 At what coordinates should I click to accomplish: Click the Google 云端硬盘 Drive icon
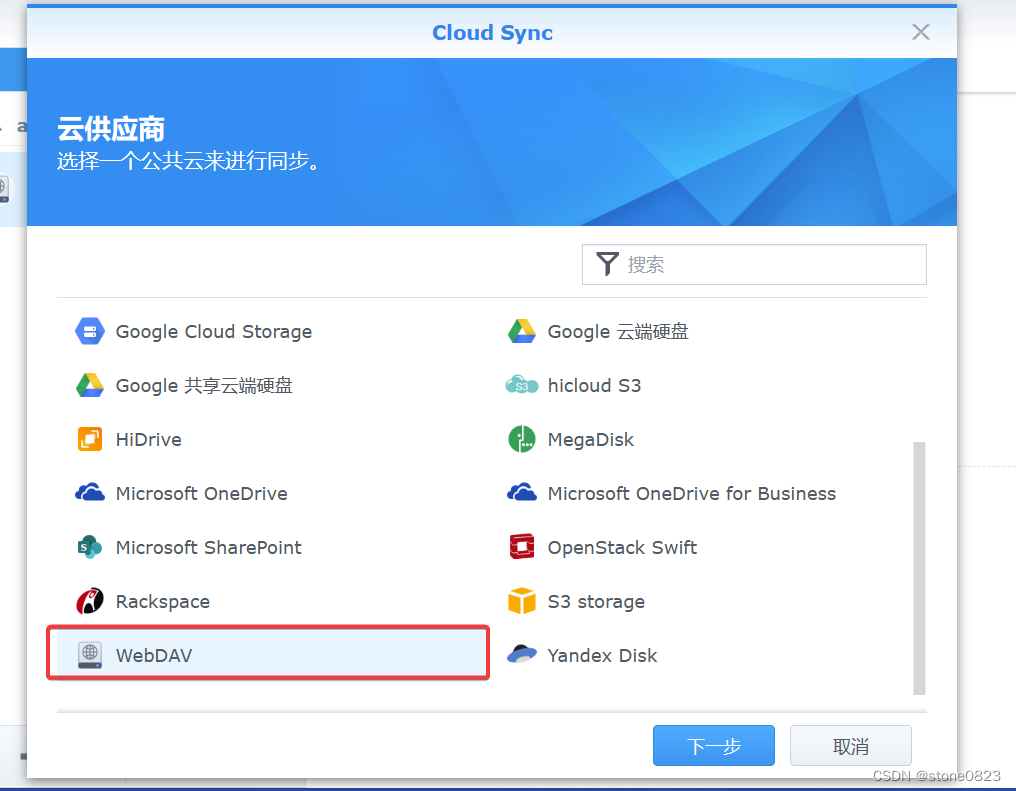tap(522, 331)
